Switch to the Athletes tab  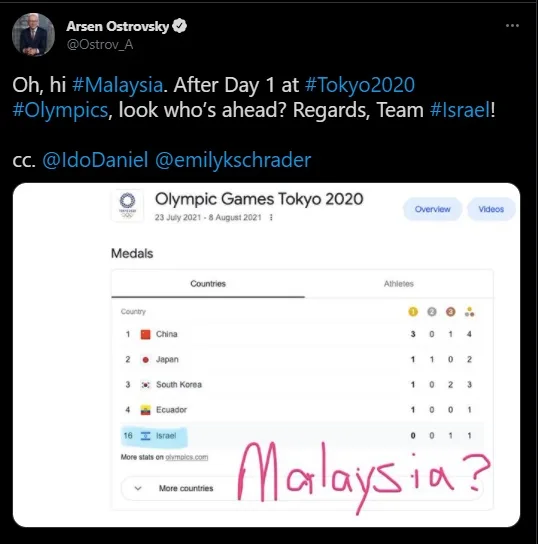[399, 284]
